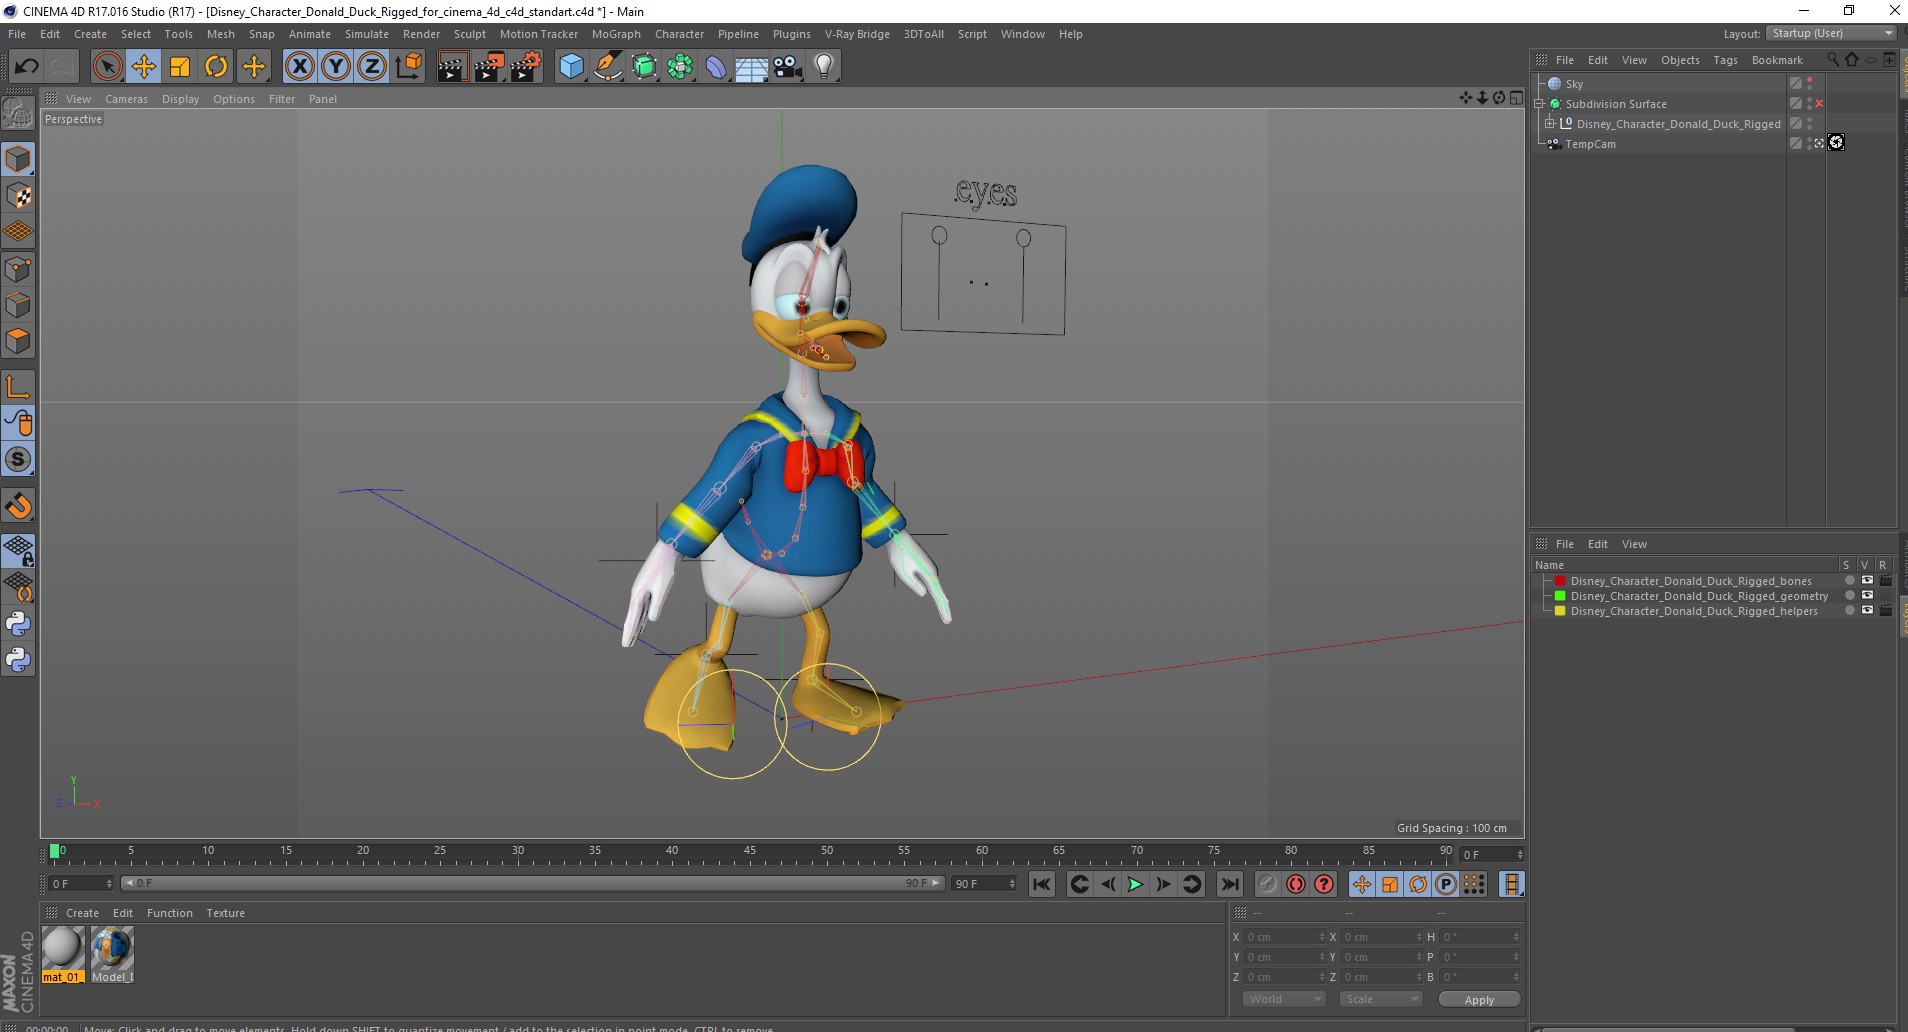
Task: Toggle visibility of Duck_Rigged_helpers layer
Action: click(1867, 611)
